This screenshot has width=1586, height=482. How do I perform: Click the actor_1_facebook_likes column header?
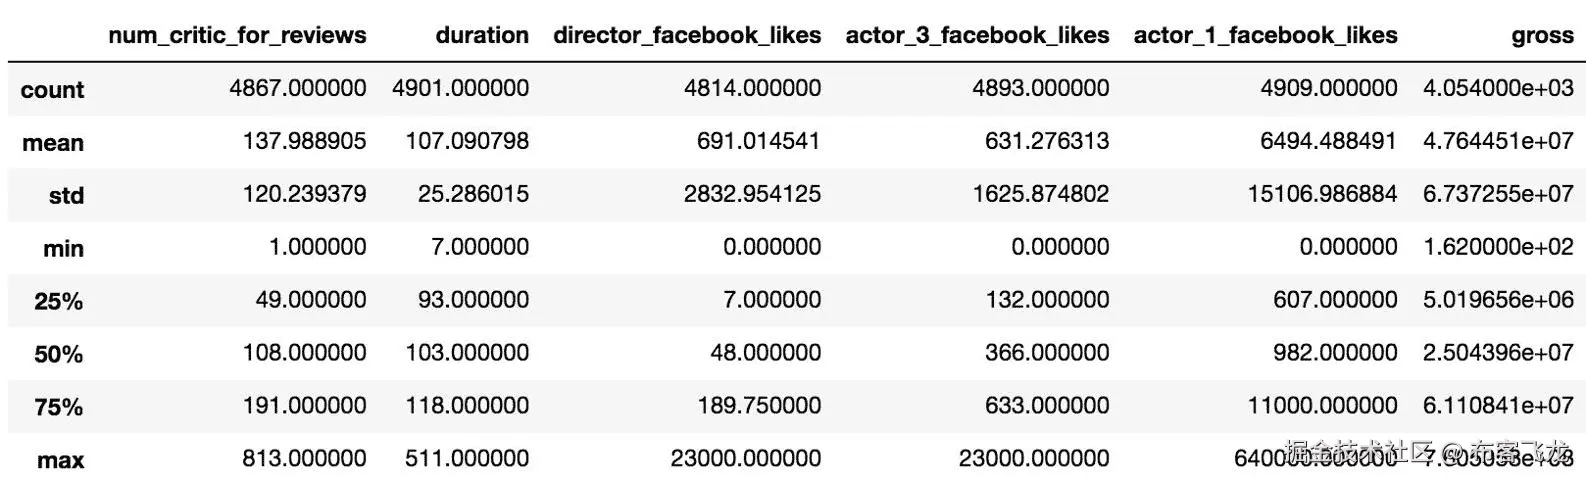click(1265, 36)
